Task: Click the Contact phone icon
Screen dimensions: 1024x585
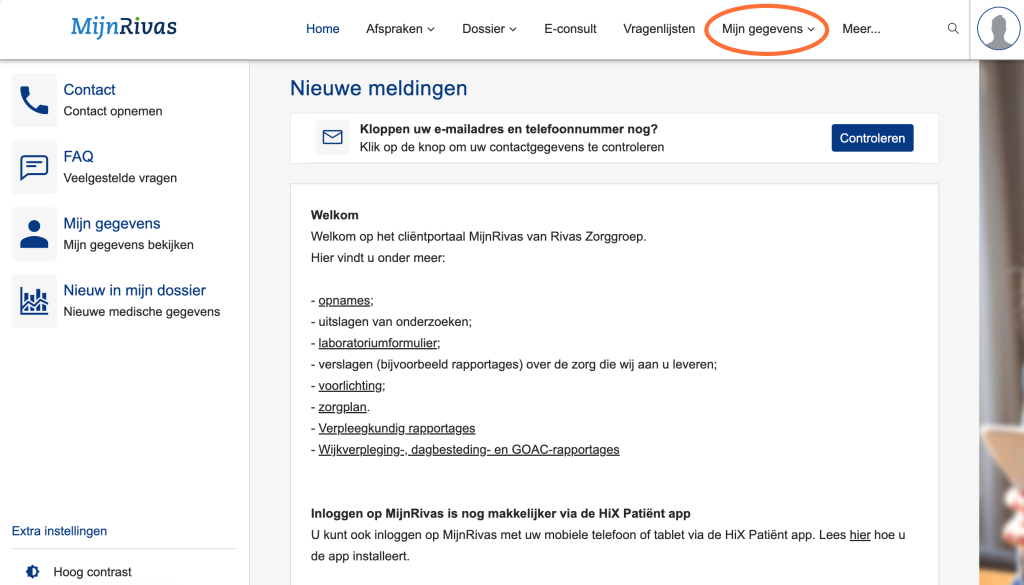Action: pyautogui.click(x=34, y=100)
